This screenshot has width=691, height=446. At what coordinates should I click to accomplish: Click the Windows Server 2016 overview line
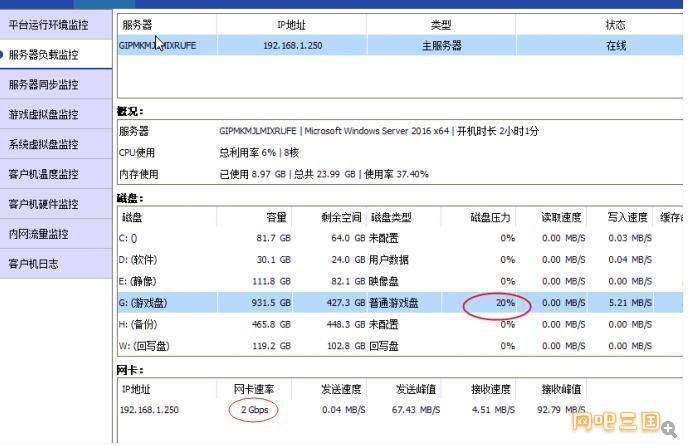pos(379,131)
